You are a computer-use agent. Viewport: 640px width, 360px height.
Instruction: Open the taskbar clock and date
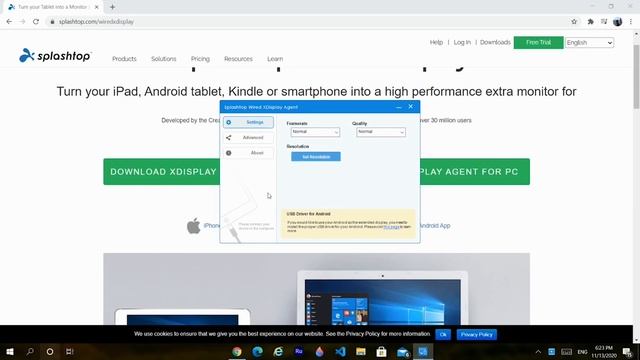click(604, 352)
